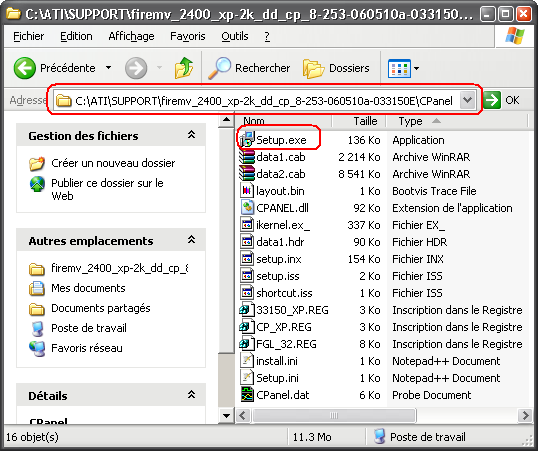
Task: Click the "8 541 Ko" size cell
Action: 359,174
